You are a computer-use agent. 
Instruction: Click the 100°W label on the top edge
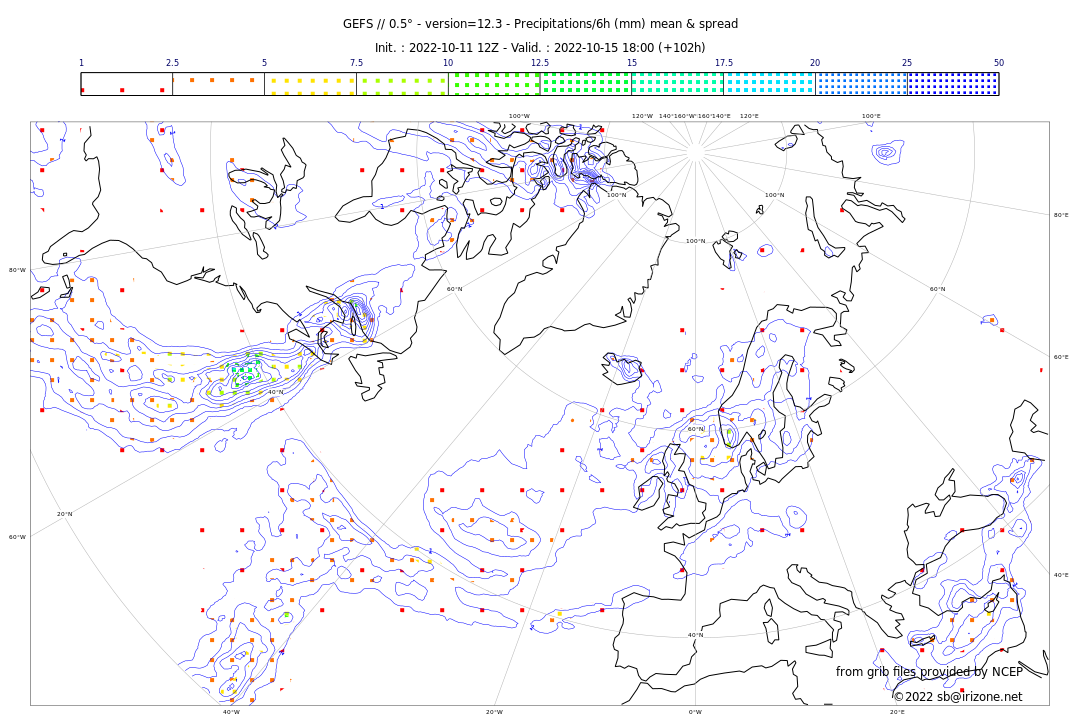tap(519, 116)
